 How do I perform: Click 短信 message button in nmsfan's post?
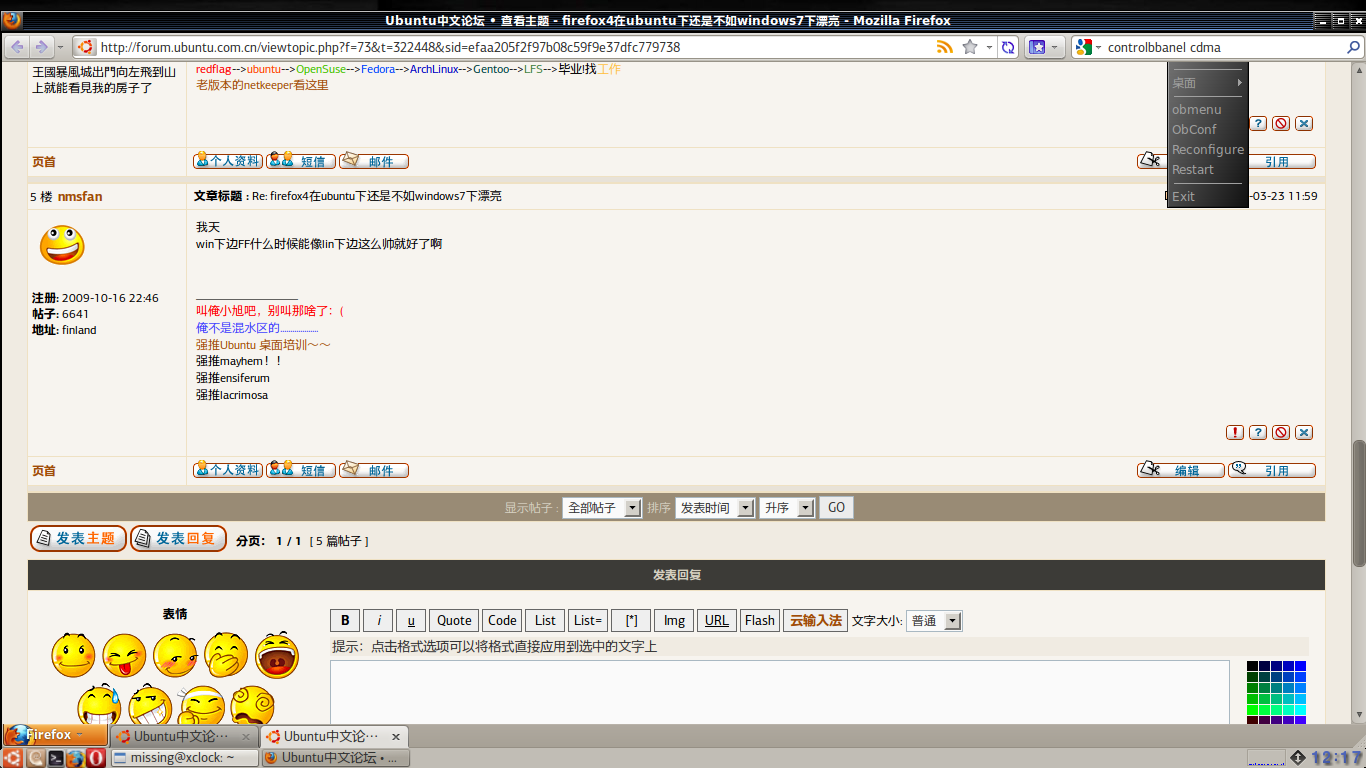coord(301,470)
